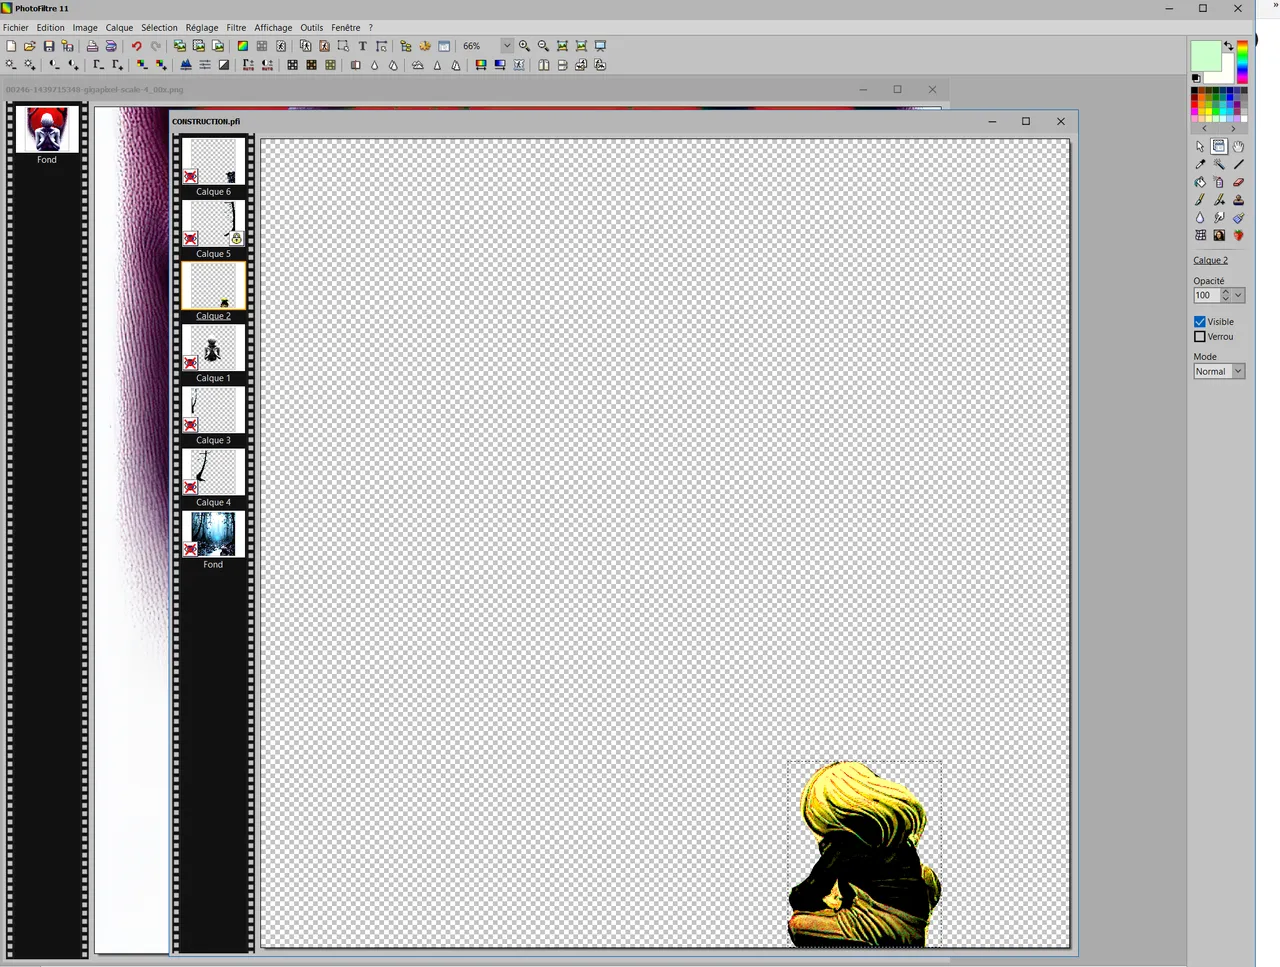Select the Smudge finger tool

tap(1219, 217)
